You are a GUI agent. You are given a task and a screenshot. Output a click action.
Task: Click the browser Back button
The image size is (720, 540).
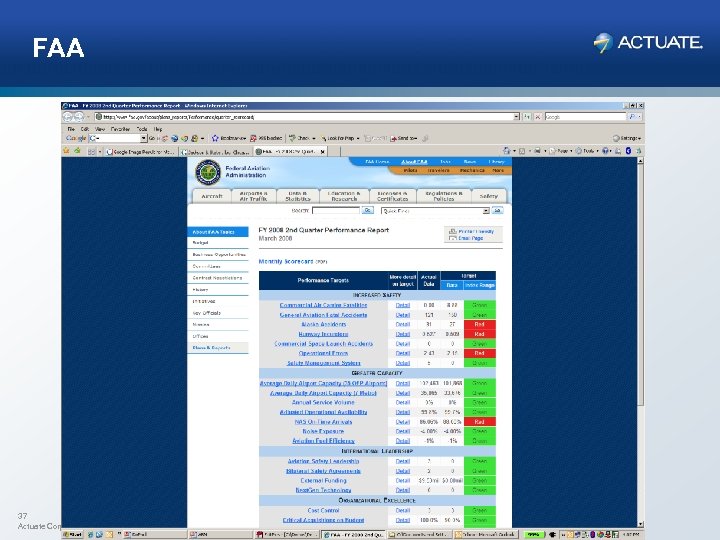click(68, 117)
